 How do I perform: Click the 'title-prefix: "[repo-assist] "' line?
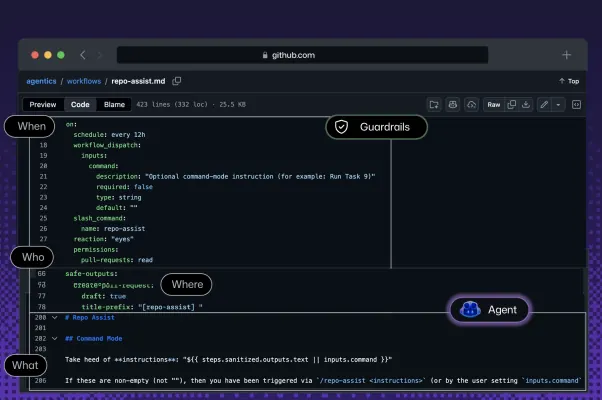pos(142,307)
